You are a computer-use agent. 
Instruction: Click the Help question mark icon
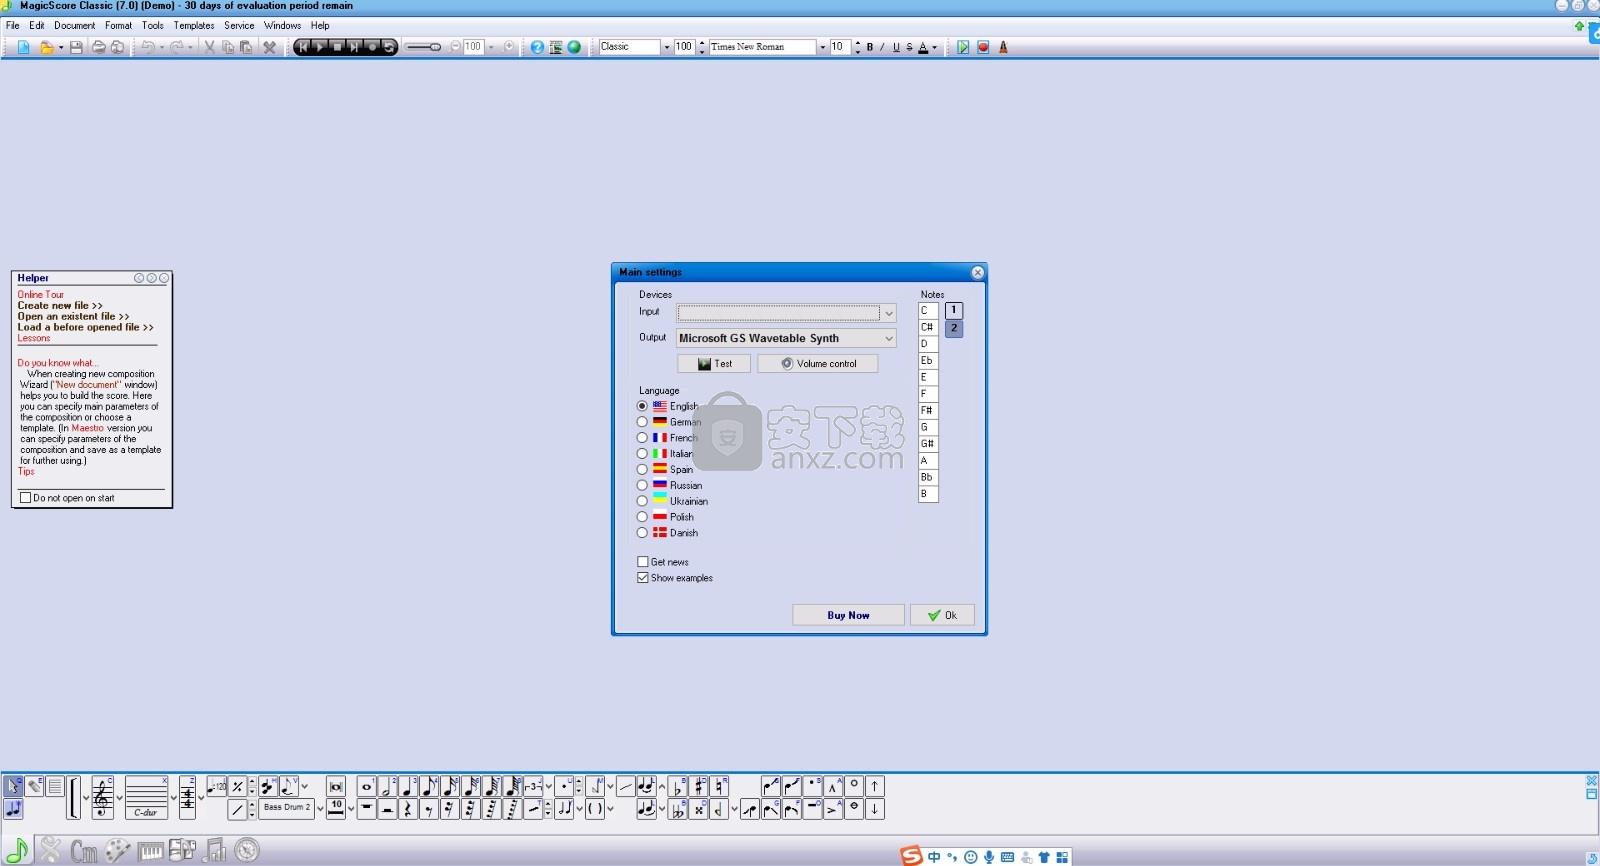[x=537, y=47]
